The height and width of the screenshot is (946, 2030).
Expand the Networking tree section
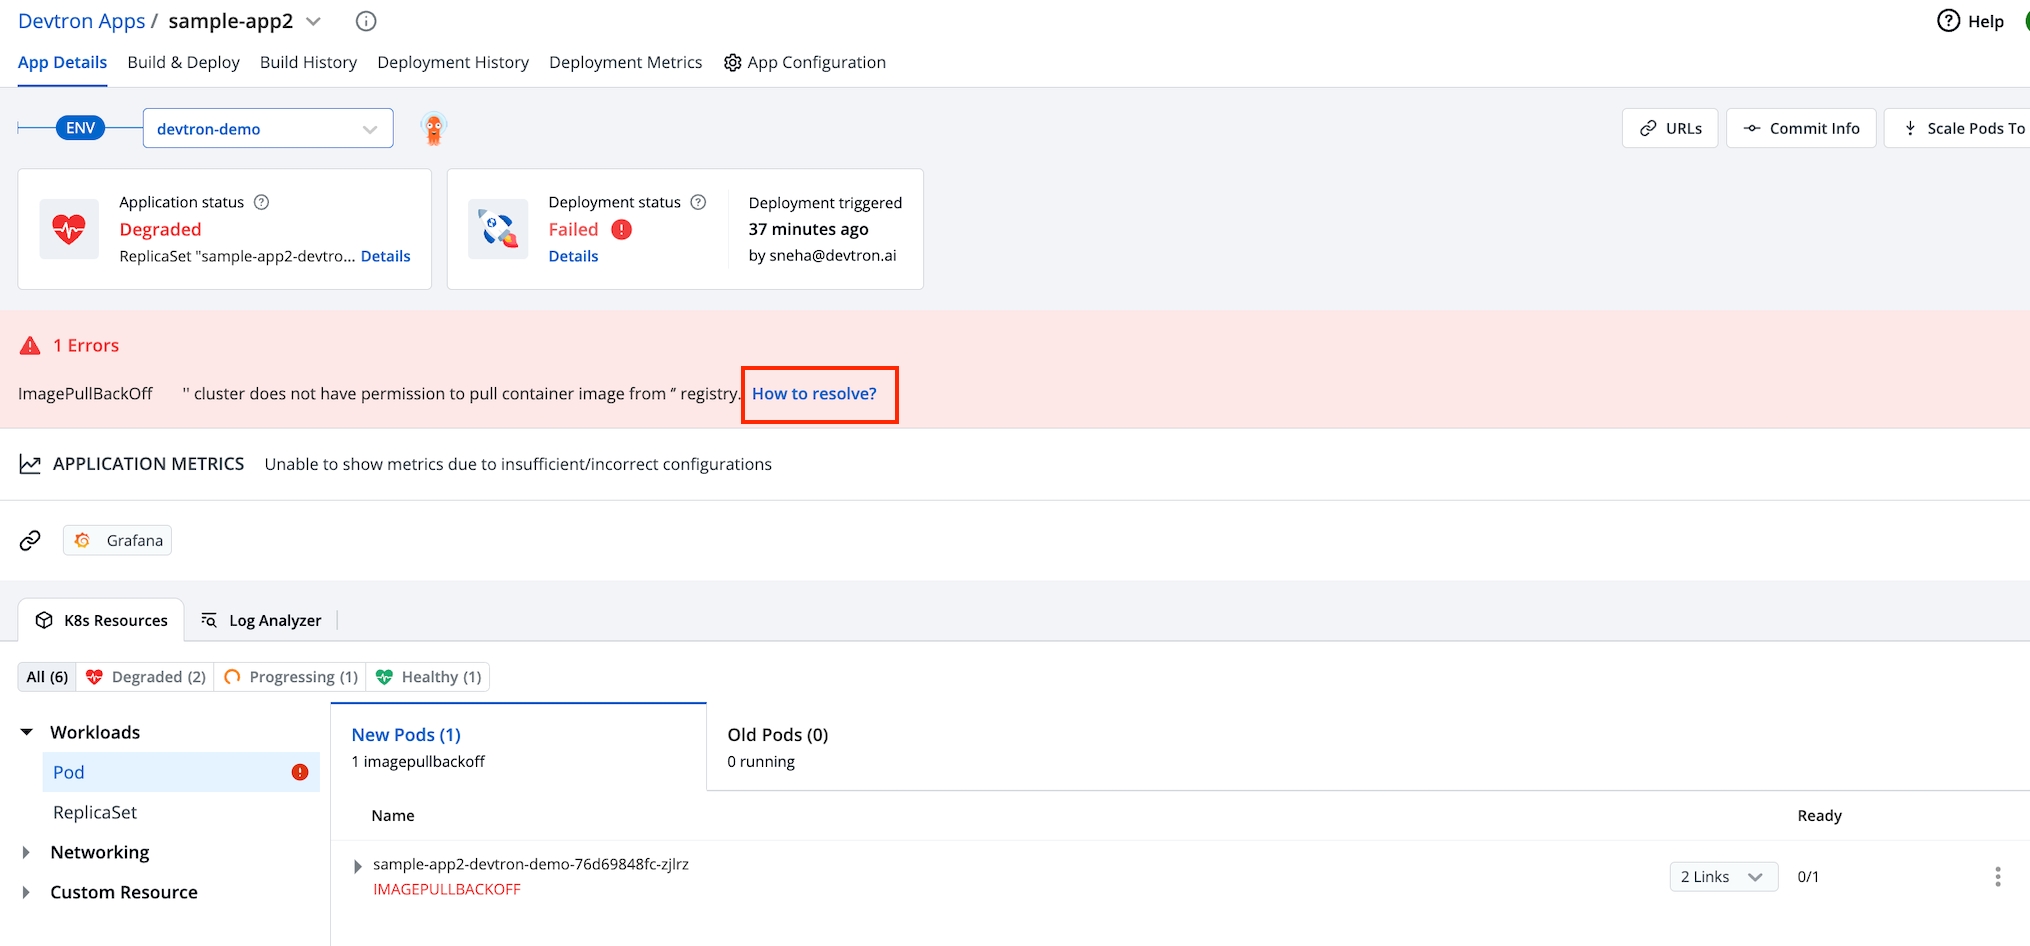26,852
